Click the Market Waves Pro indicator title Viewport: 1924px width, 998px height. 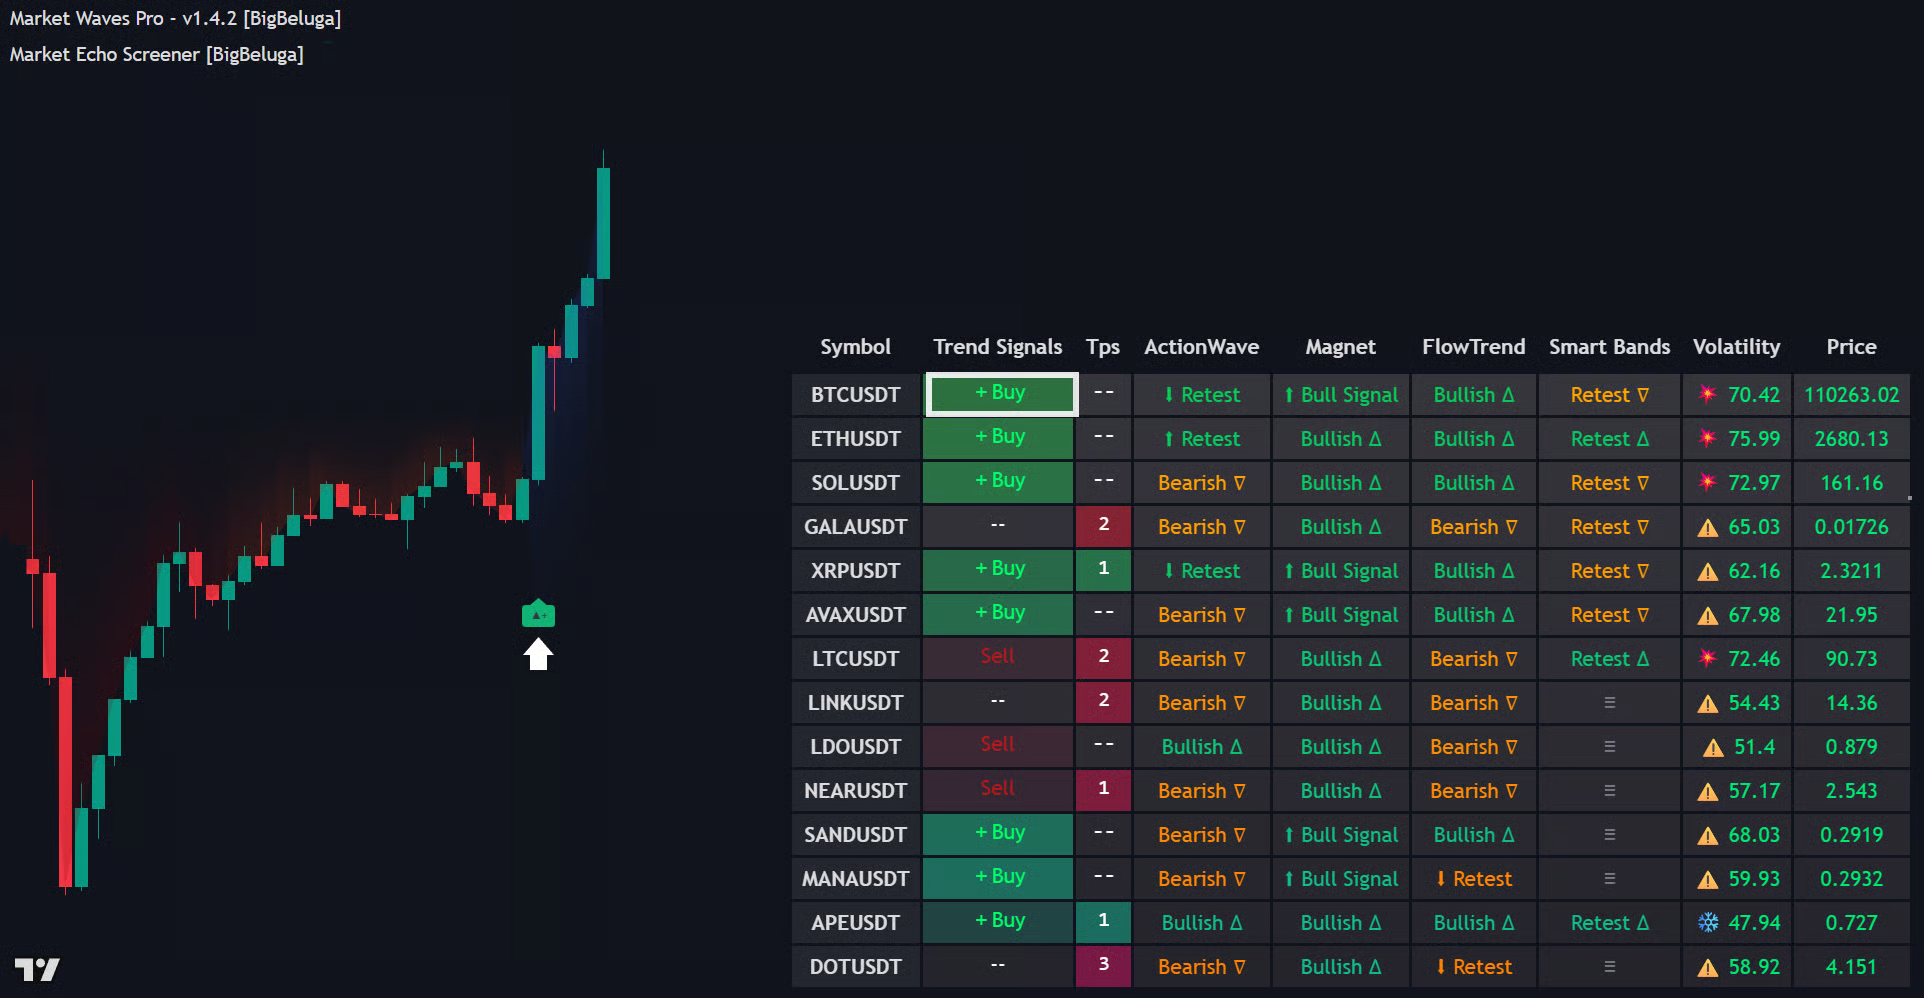pos(175,18)
